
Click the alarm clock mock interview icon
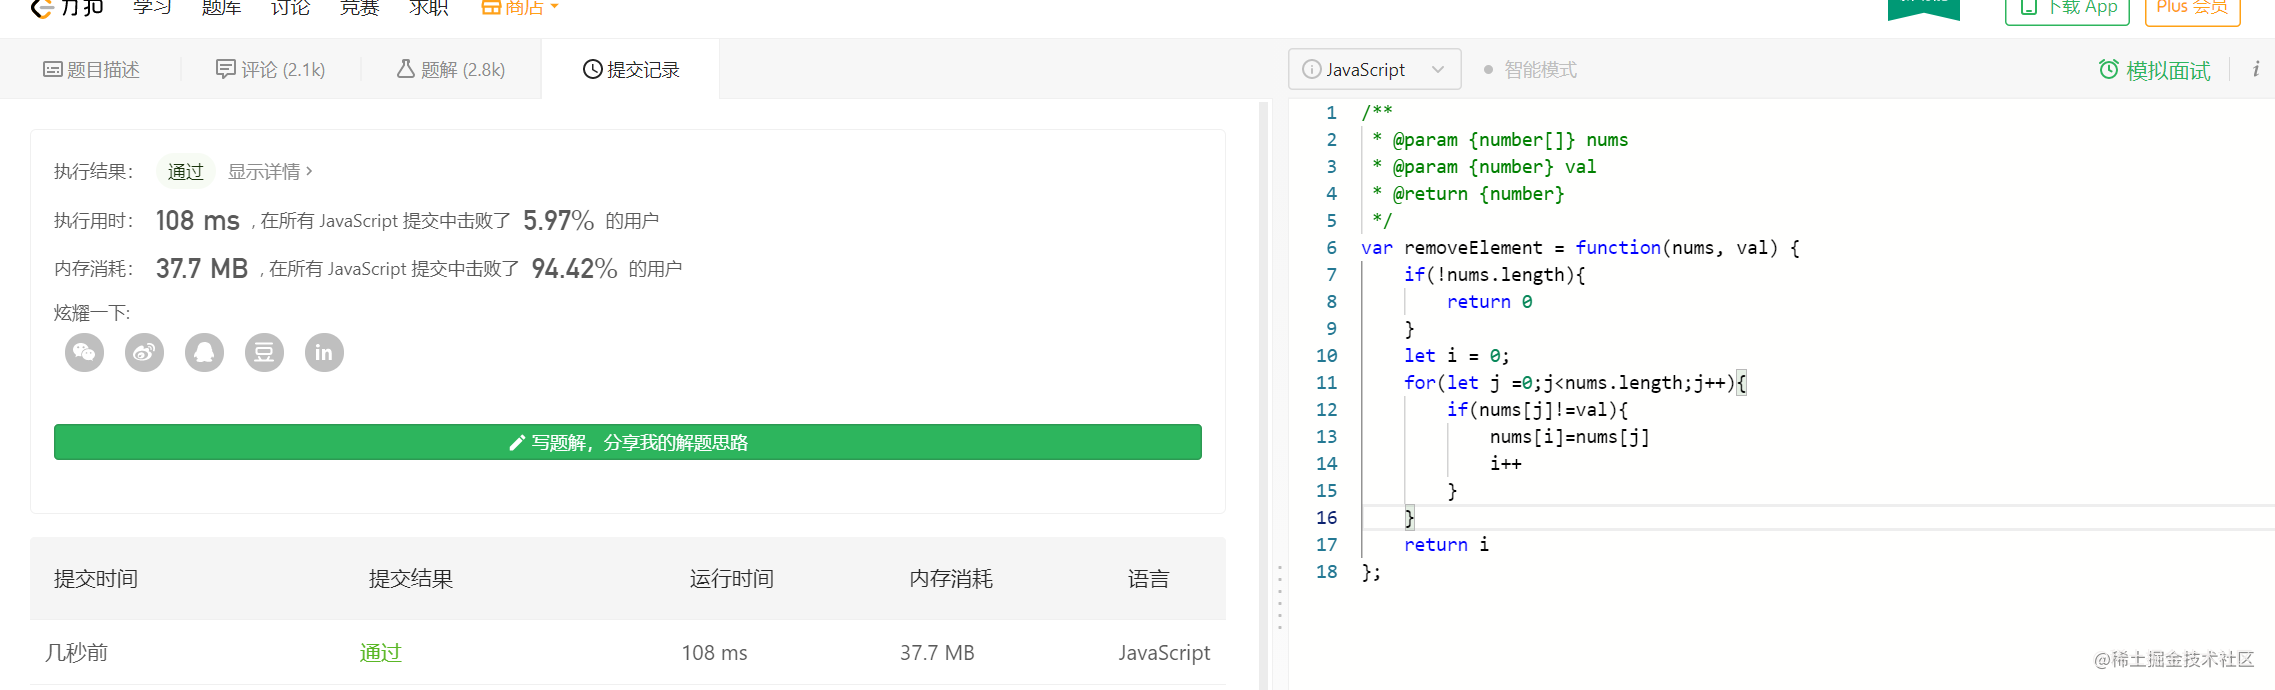pos(2108,70)
